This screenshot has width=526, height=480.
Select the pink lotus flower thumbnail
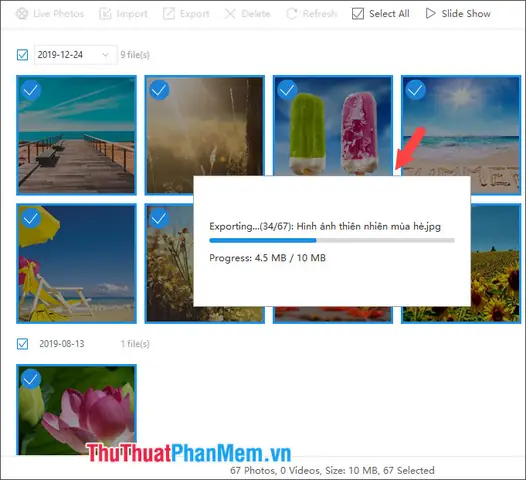[76, 410]
